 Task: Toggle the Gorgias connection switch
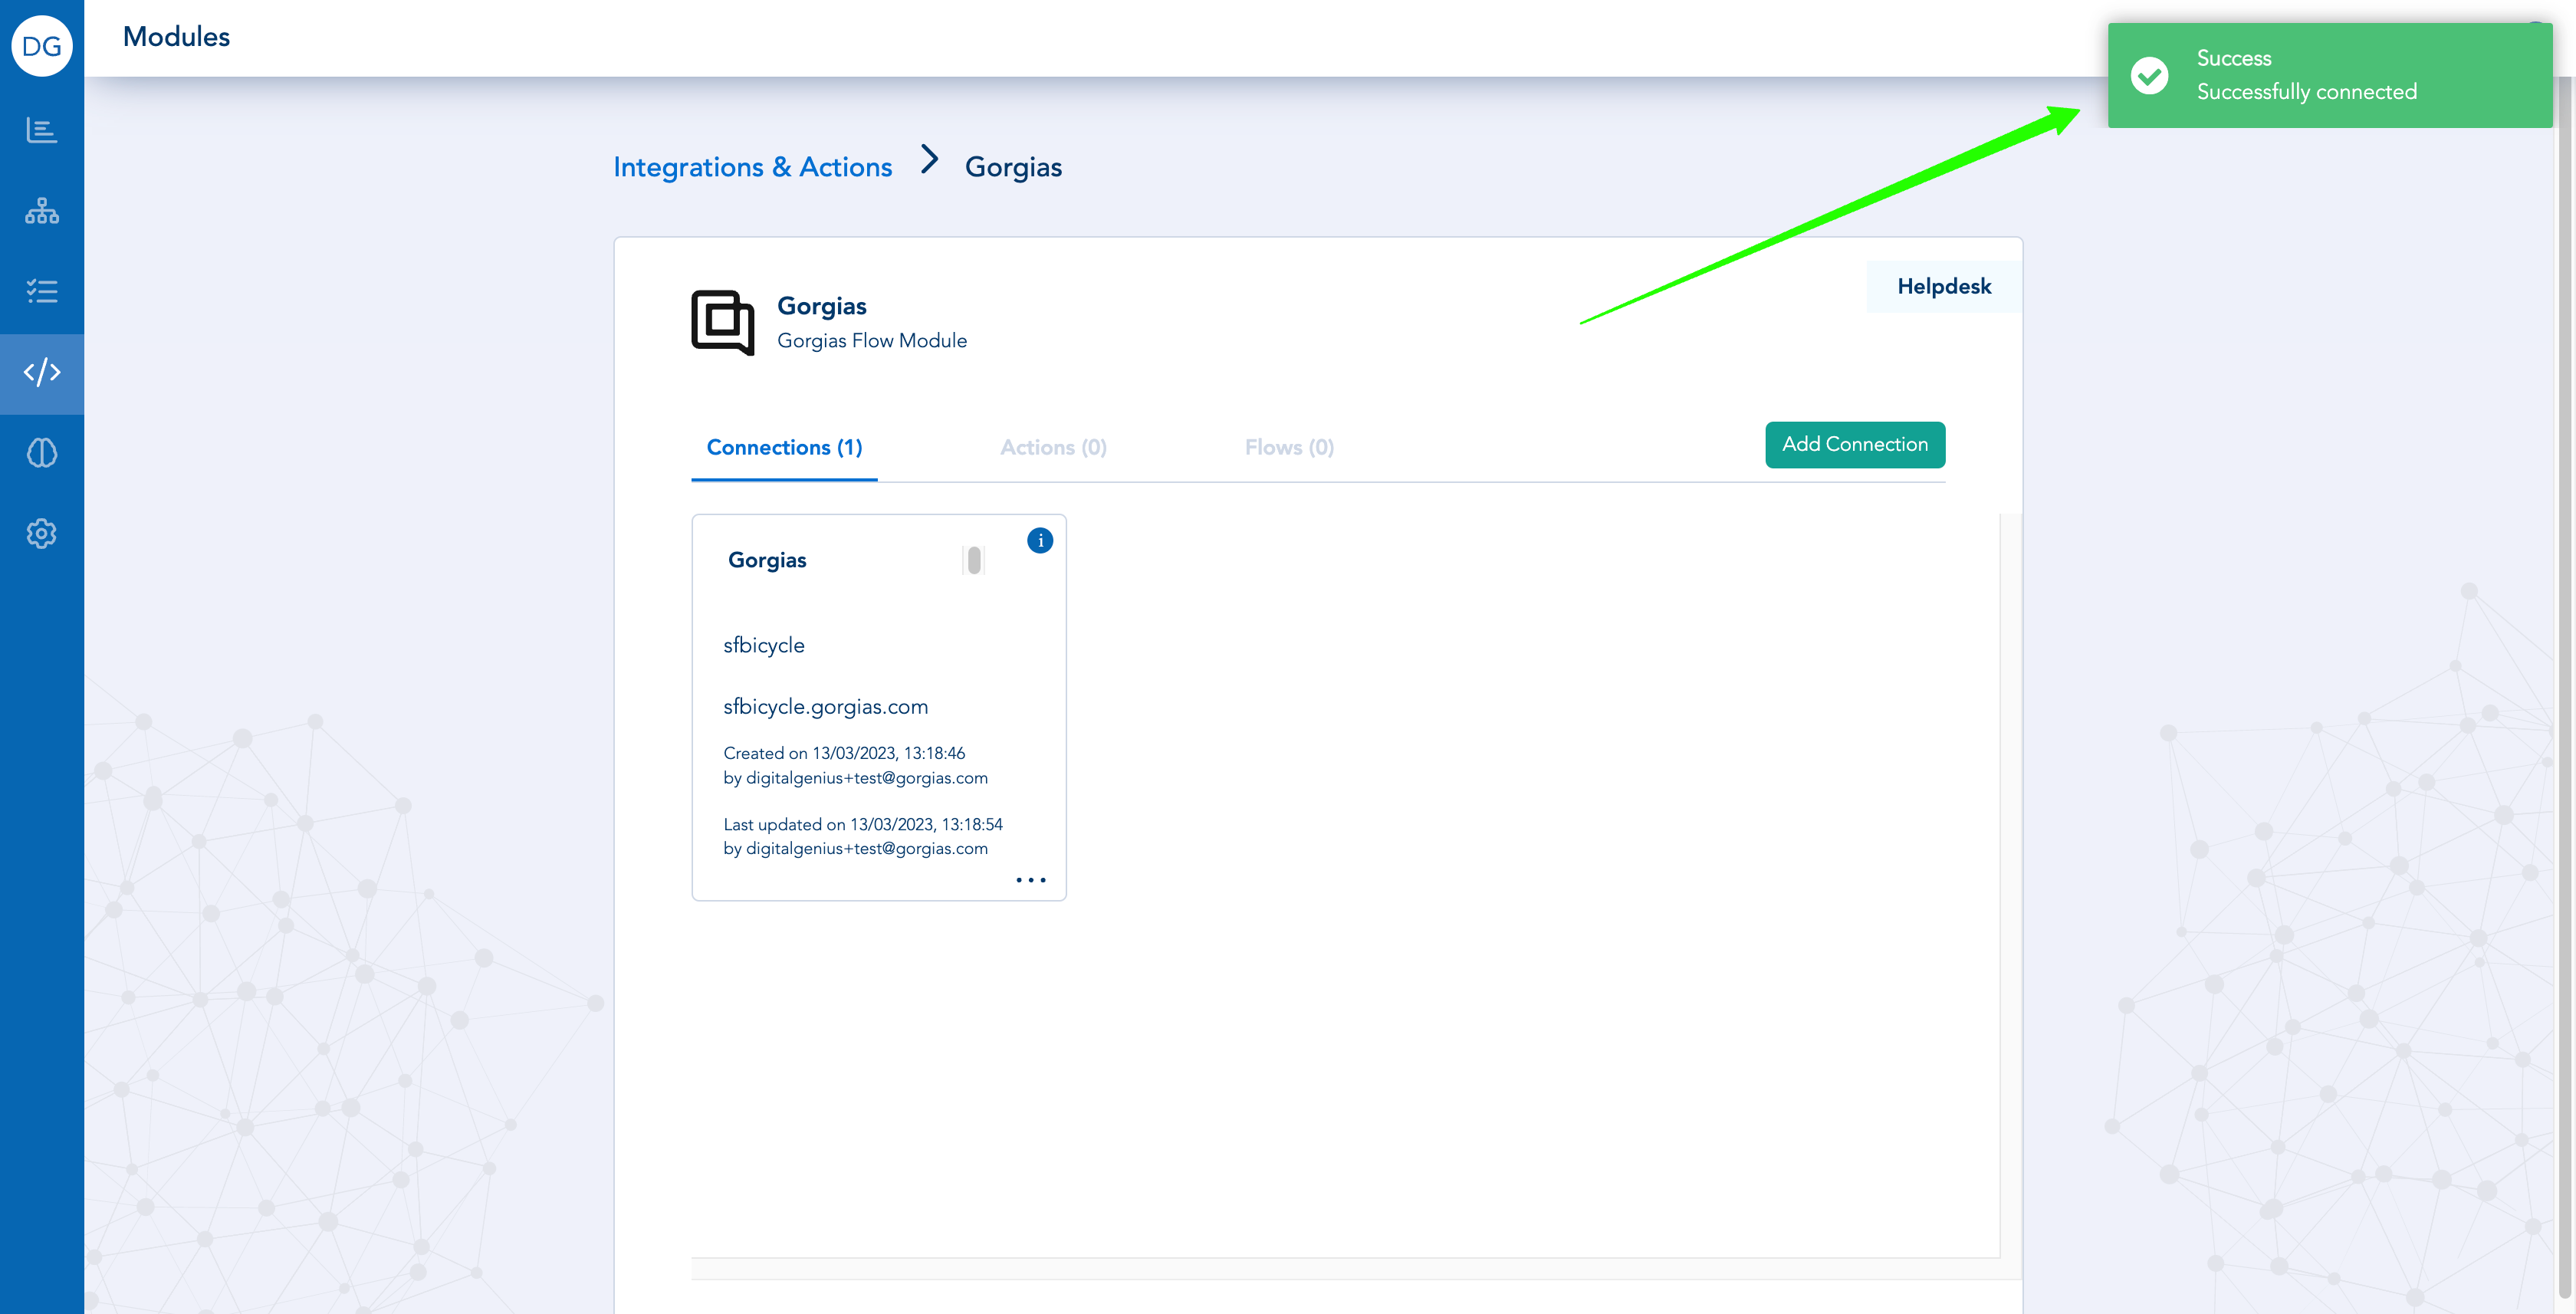973,560
